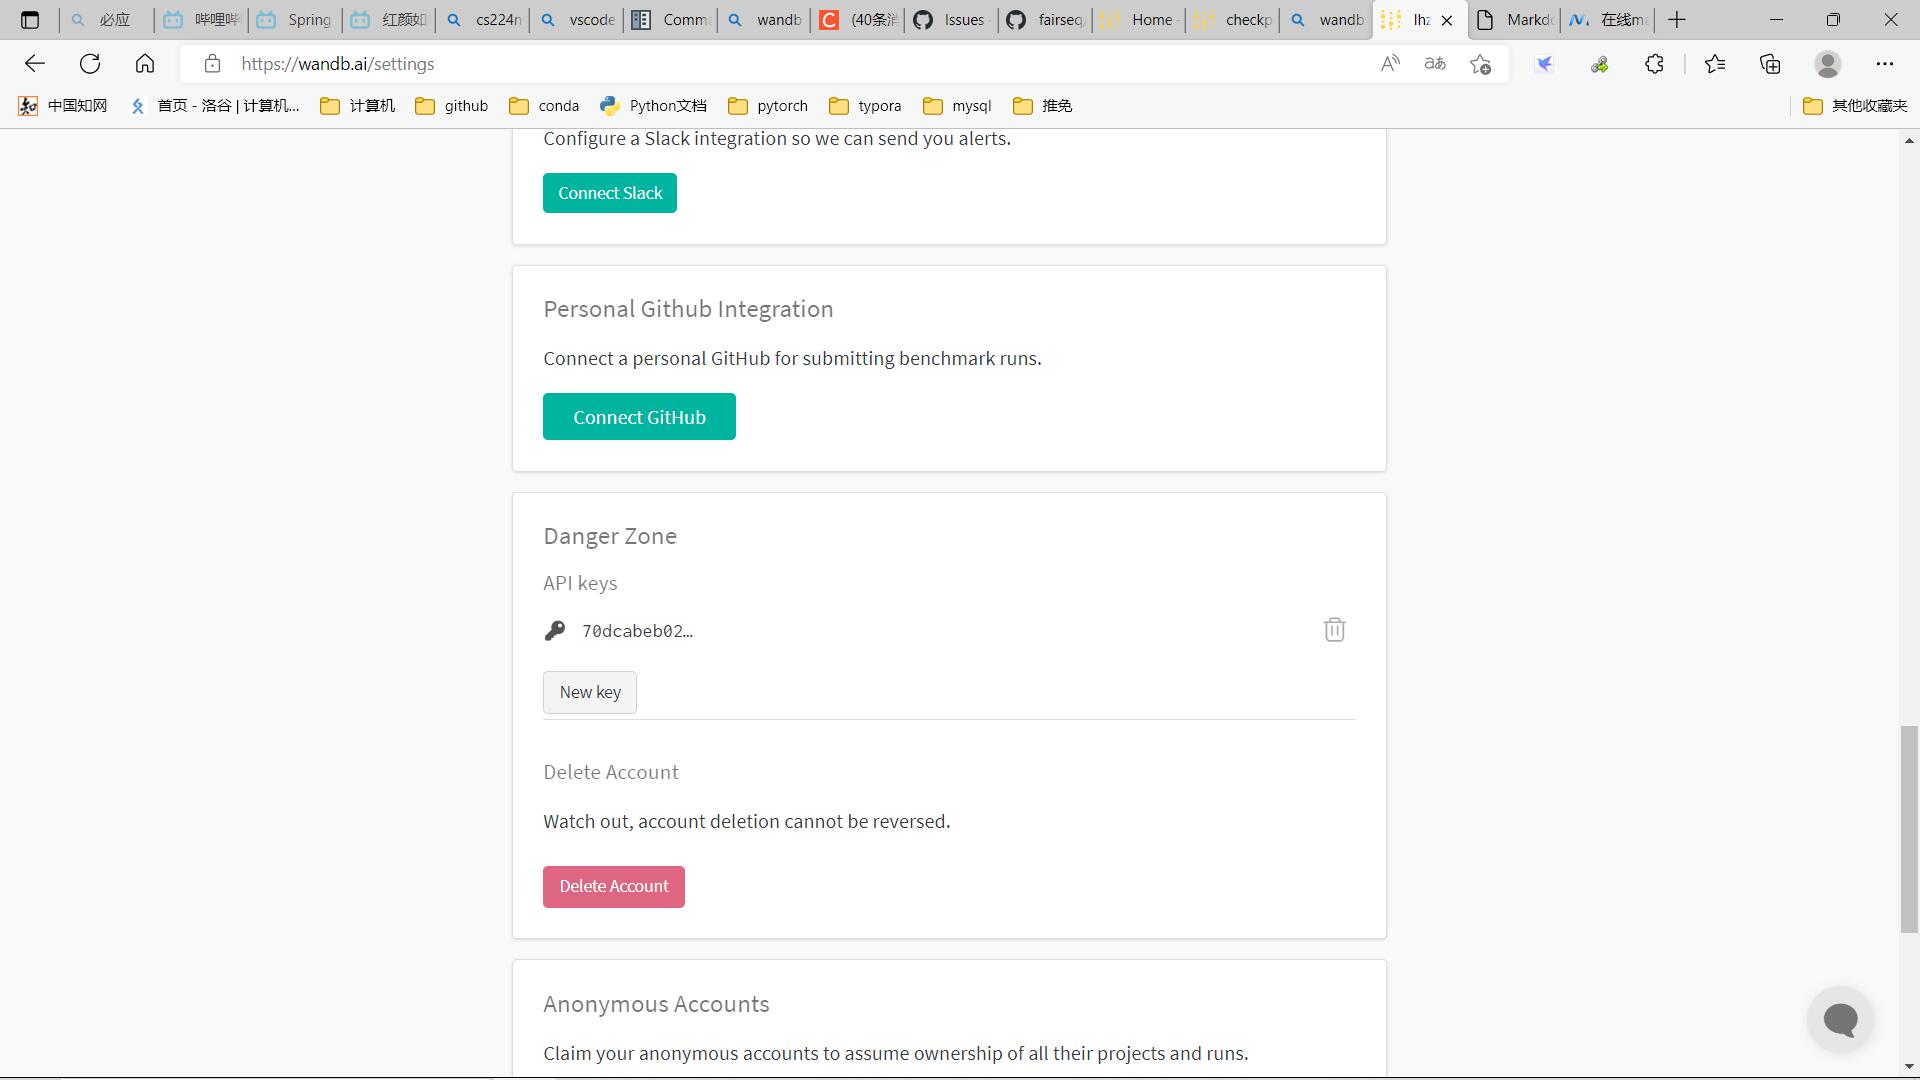Screen dimensions: 1920x1080
Task: Expand the Anonymous Accounts section
Action: 655,1002
